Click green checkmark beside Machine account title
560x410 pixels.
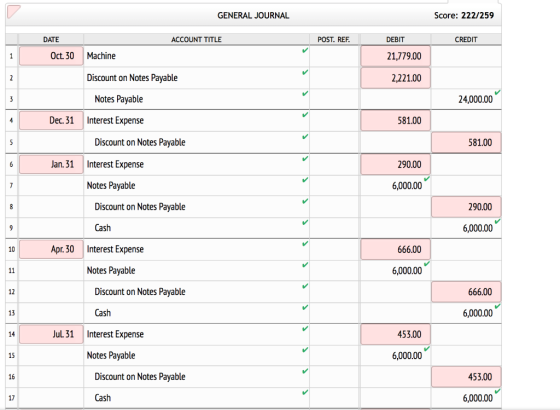coord(305,51)
